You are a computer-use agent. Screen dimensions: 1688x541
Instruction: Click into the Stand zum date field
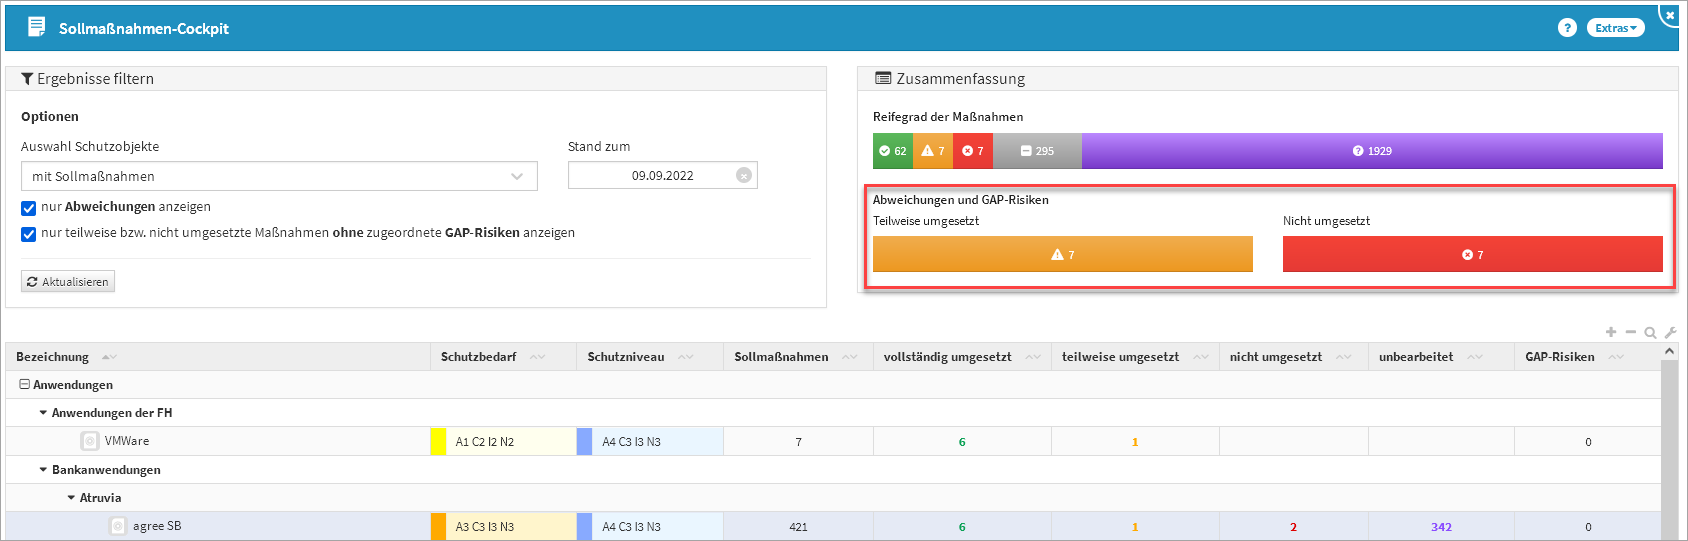[x=660, y=175]
